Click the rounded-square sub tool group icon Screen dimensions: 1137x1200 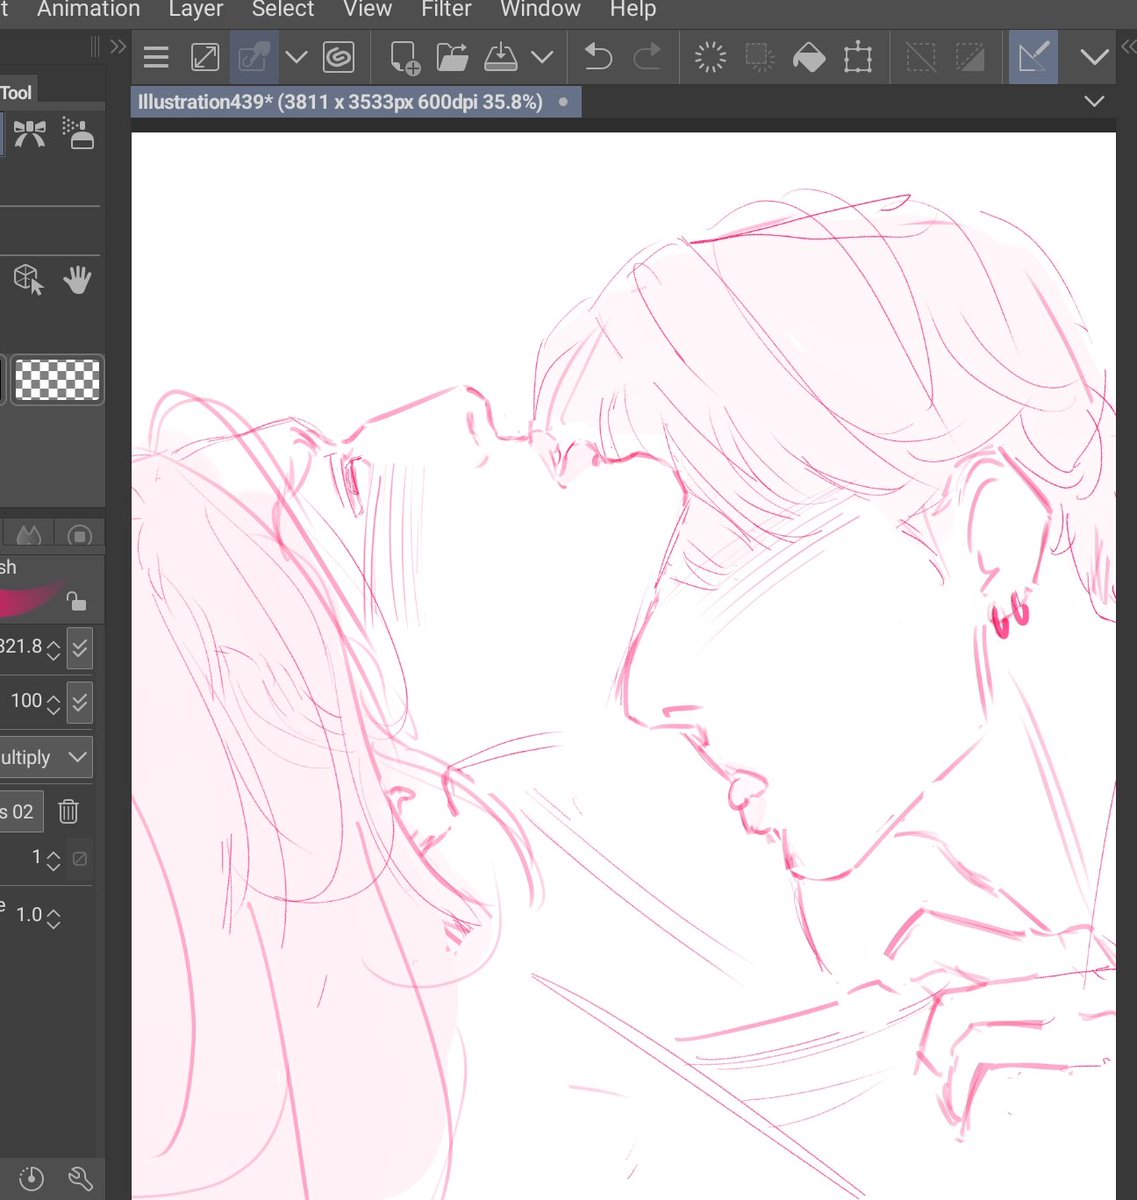80,535
